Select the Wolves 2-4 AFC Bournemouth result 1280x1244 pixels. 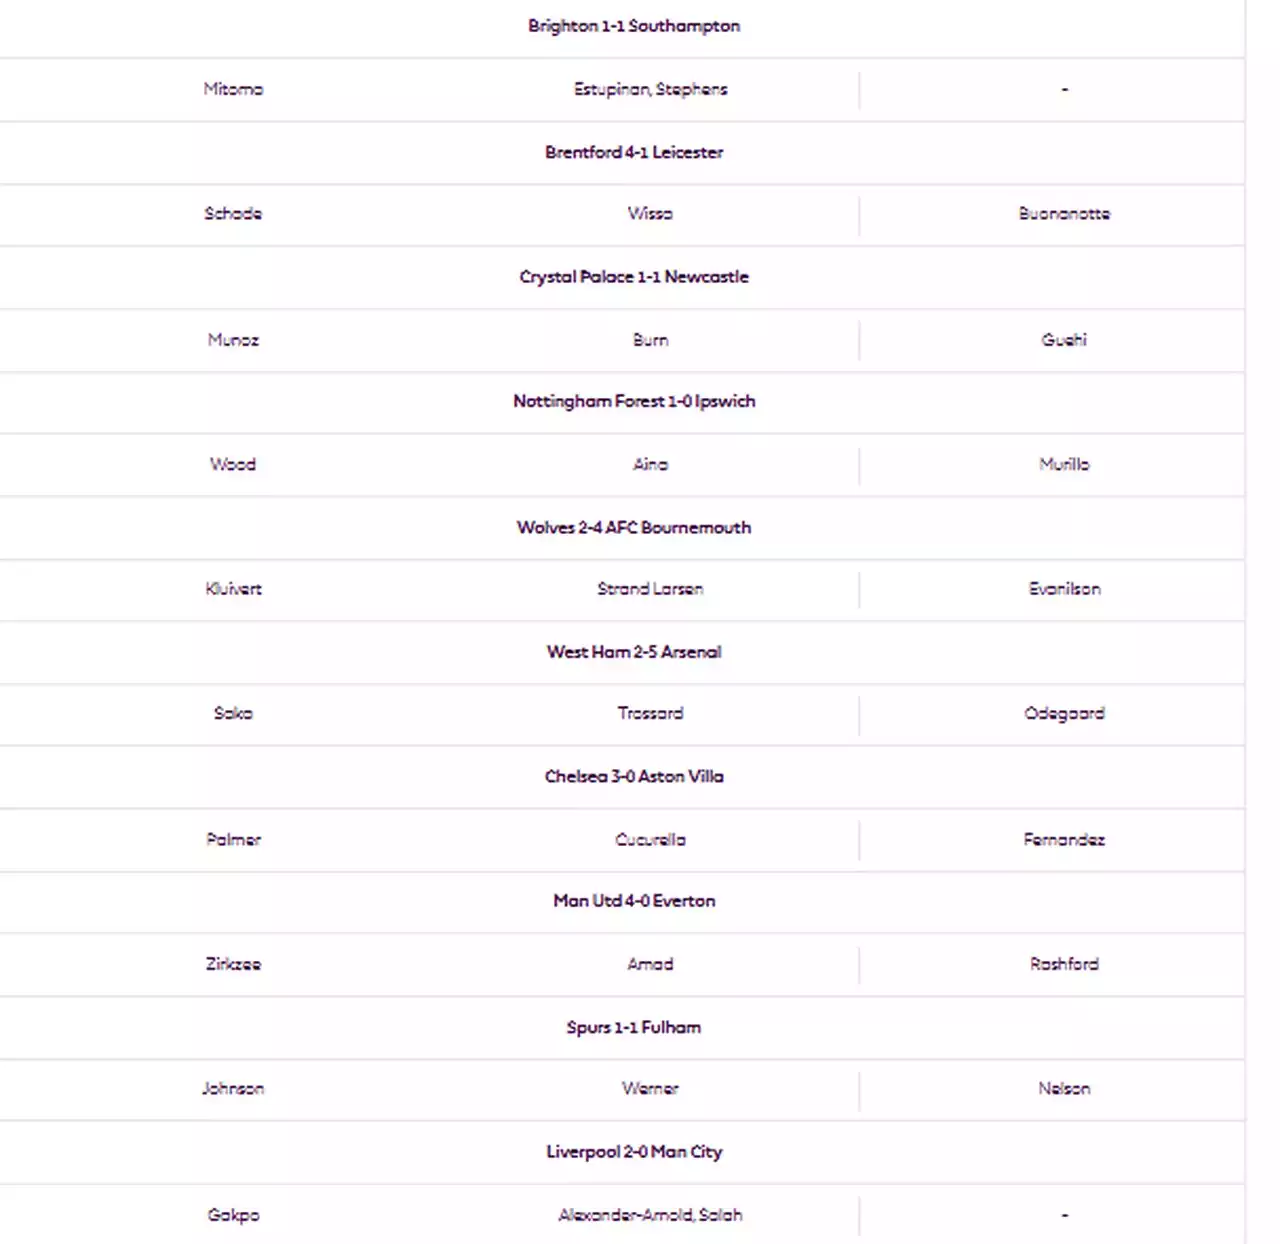tap(634, 527)
